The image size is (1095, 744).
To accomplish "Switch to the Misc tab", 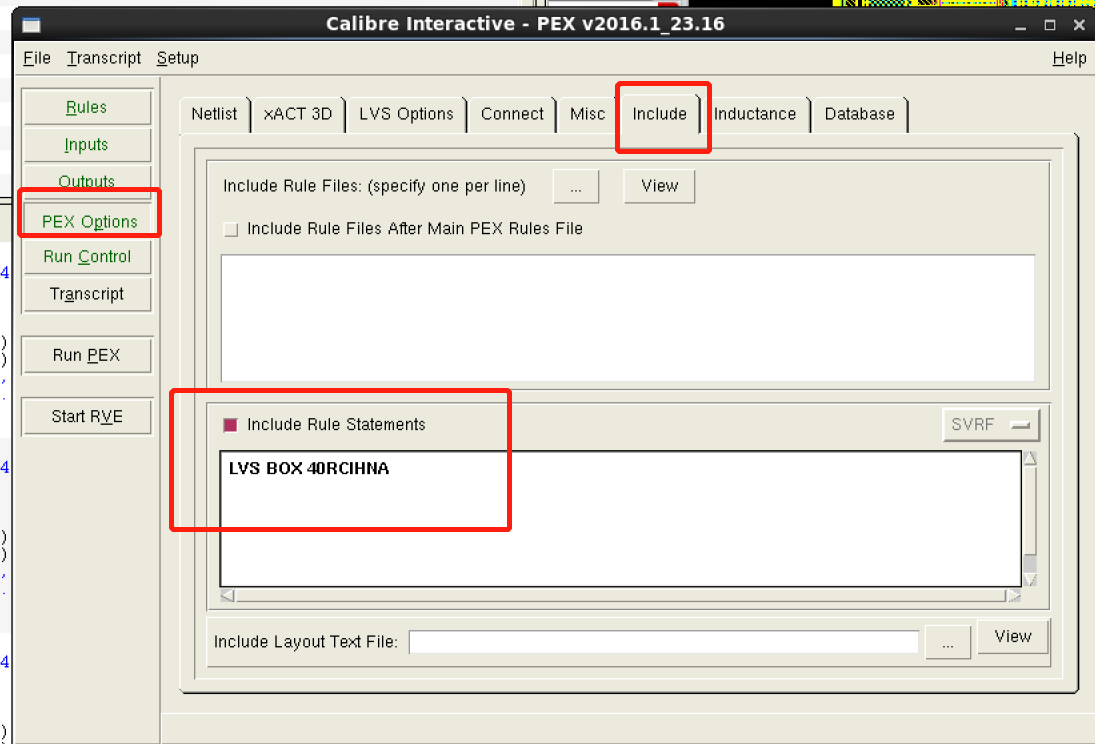I will pos(587,114).
